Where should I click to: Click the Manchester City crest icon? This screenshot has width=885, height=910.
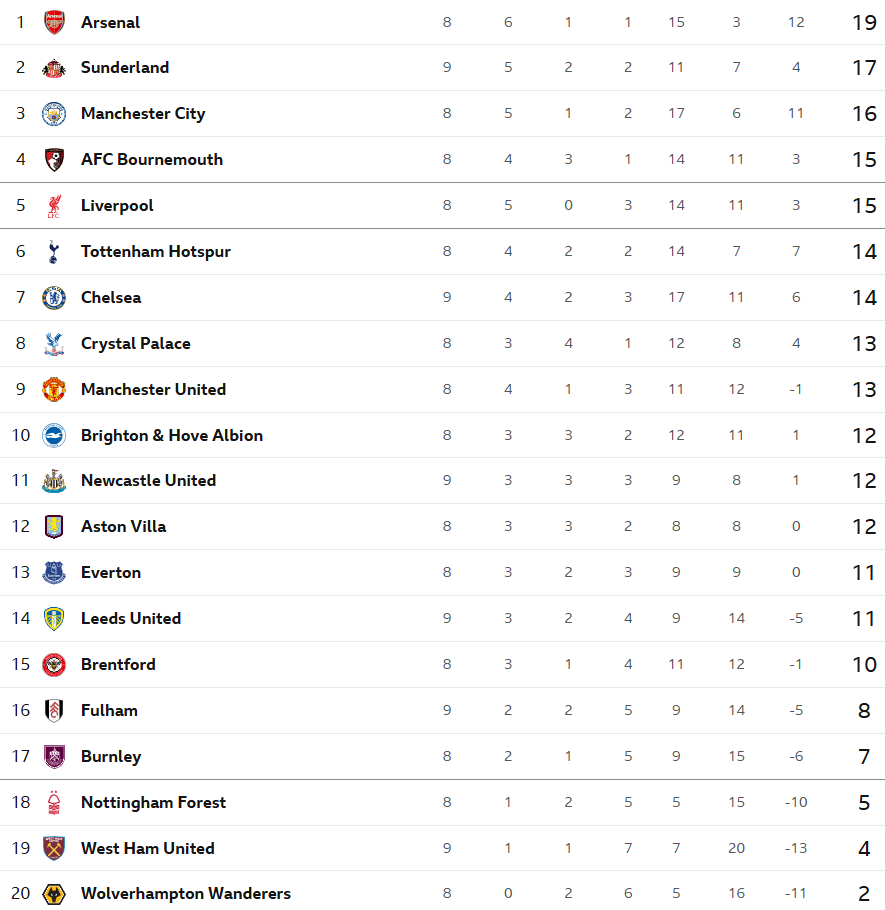pos(54,114)
